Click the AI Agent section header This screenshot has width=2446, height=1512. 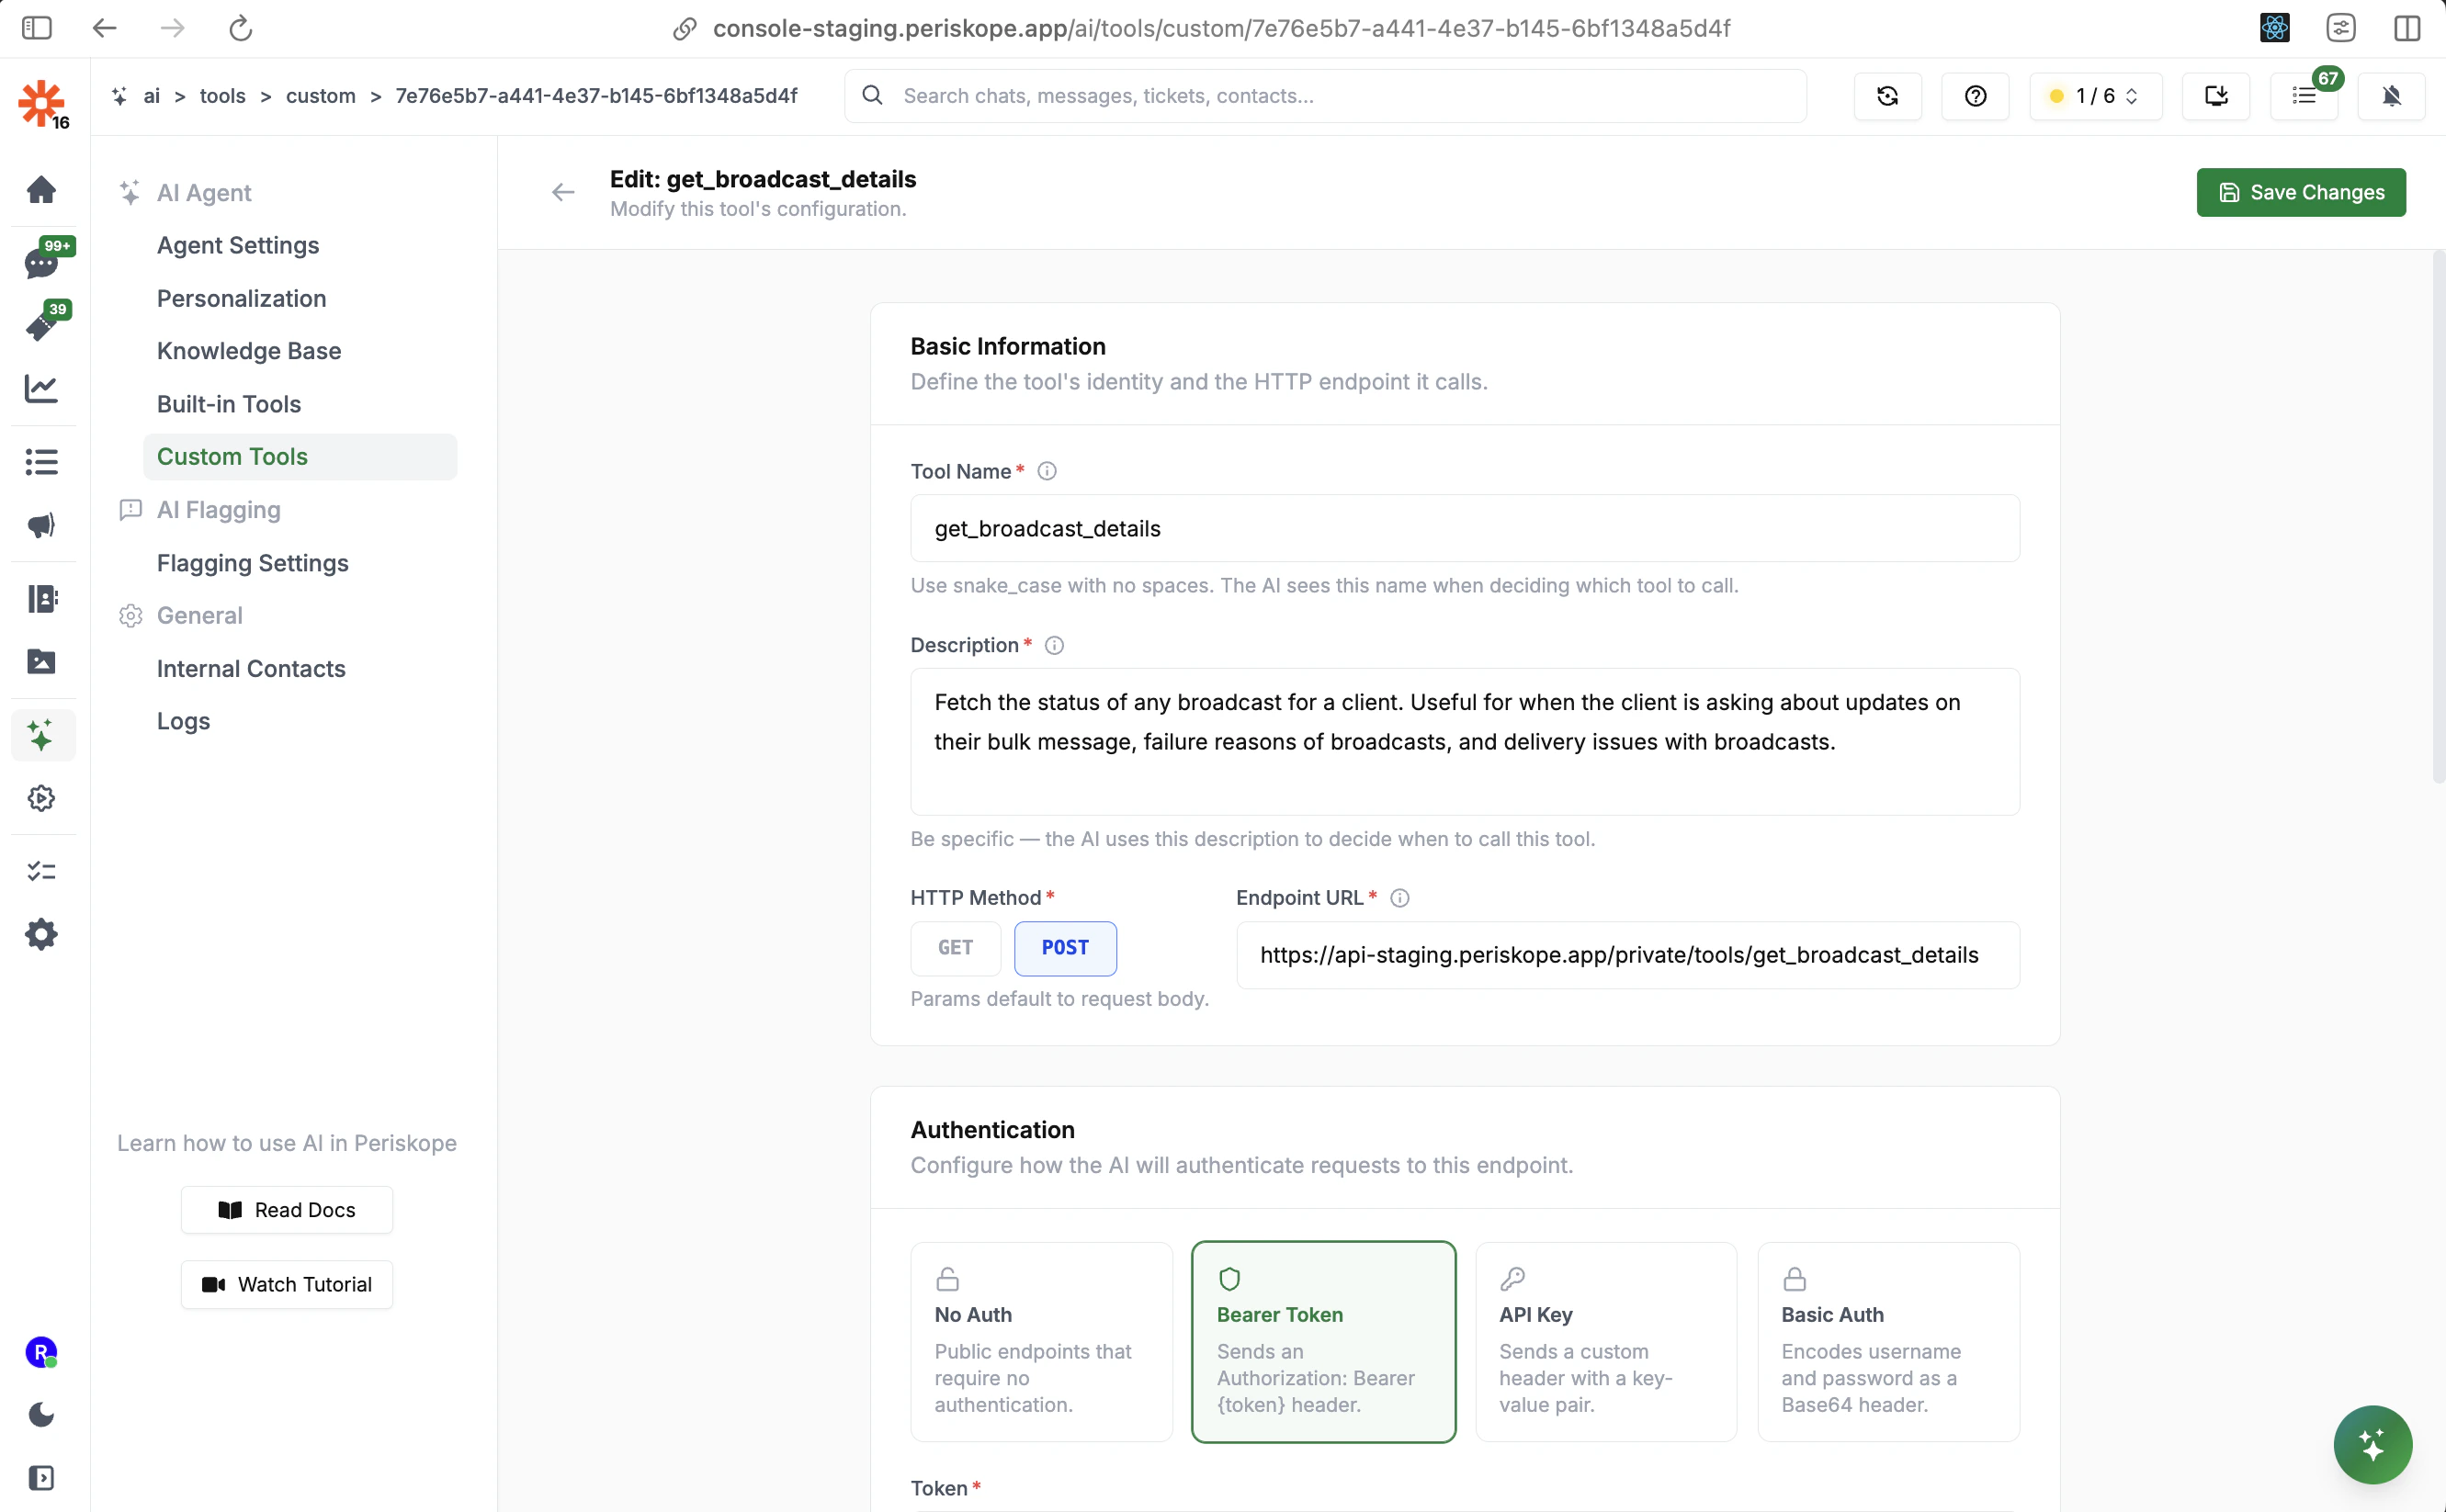click(x=204, y=192)
